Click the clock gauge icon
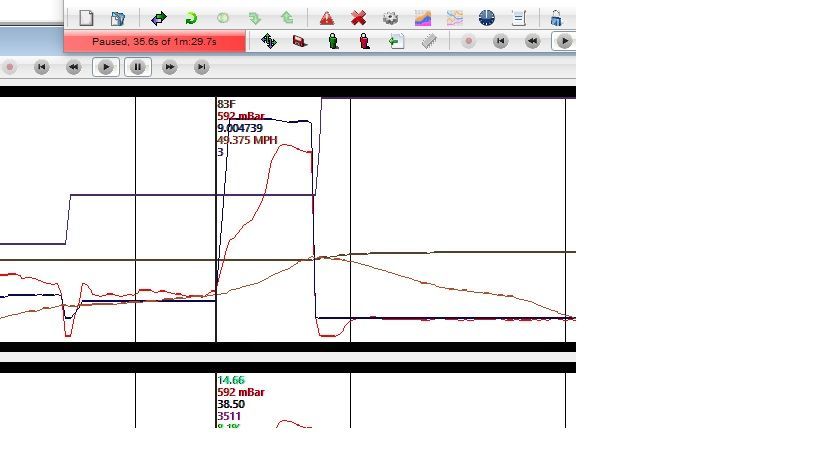The width and height of the screenshot is (819, 460). (x=486, y=18)
